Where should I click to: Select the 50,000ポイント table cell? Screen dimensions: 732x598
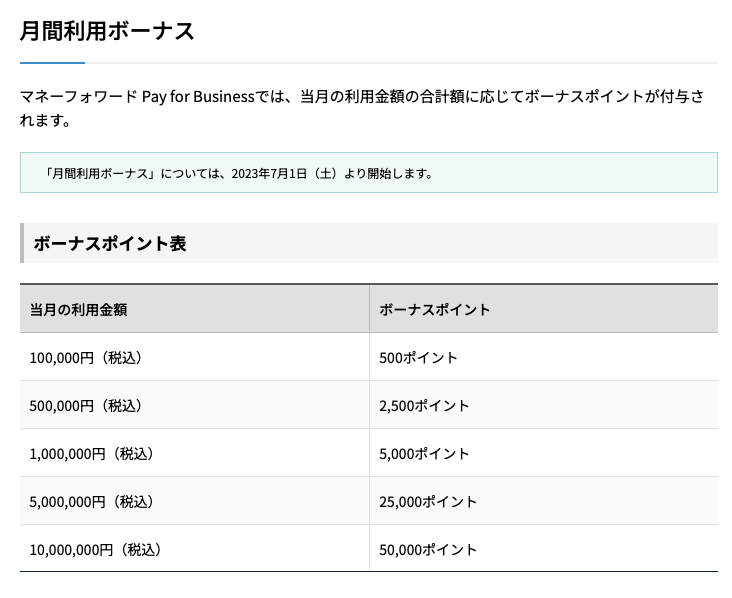[x=428, y=549]
